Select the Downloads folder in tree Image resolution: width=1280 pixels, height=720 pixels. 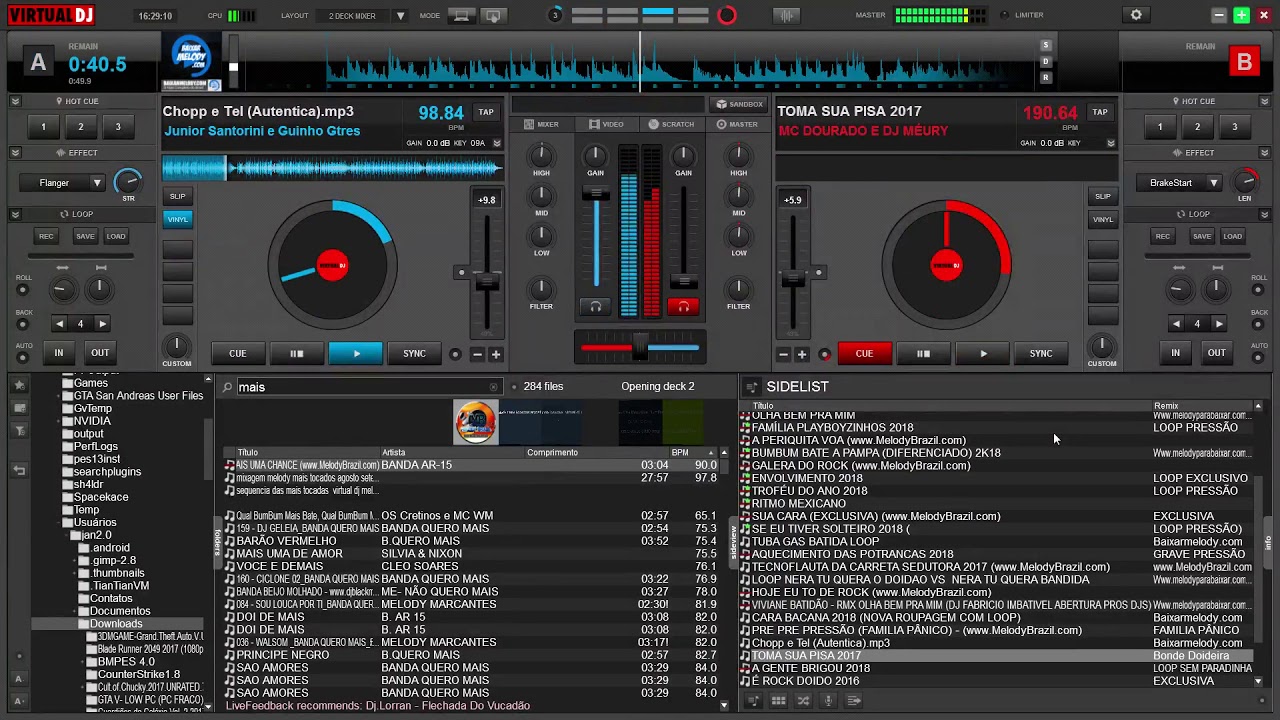tap(116, 624)
